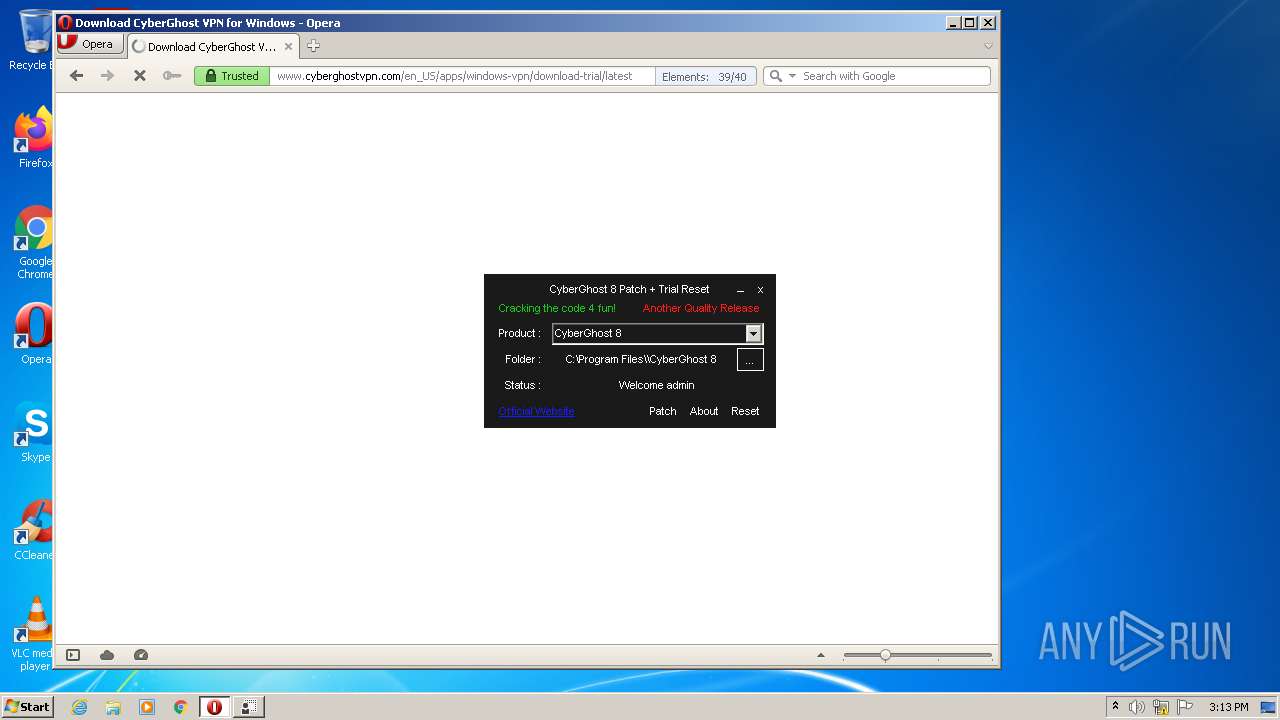Click the Welcome admin status text
The width and height of the screenshot is (1280, 720).
[656, 385]
